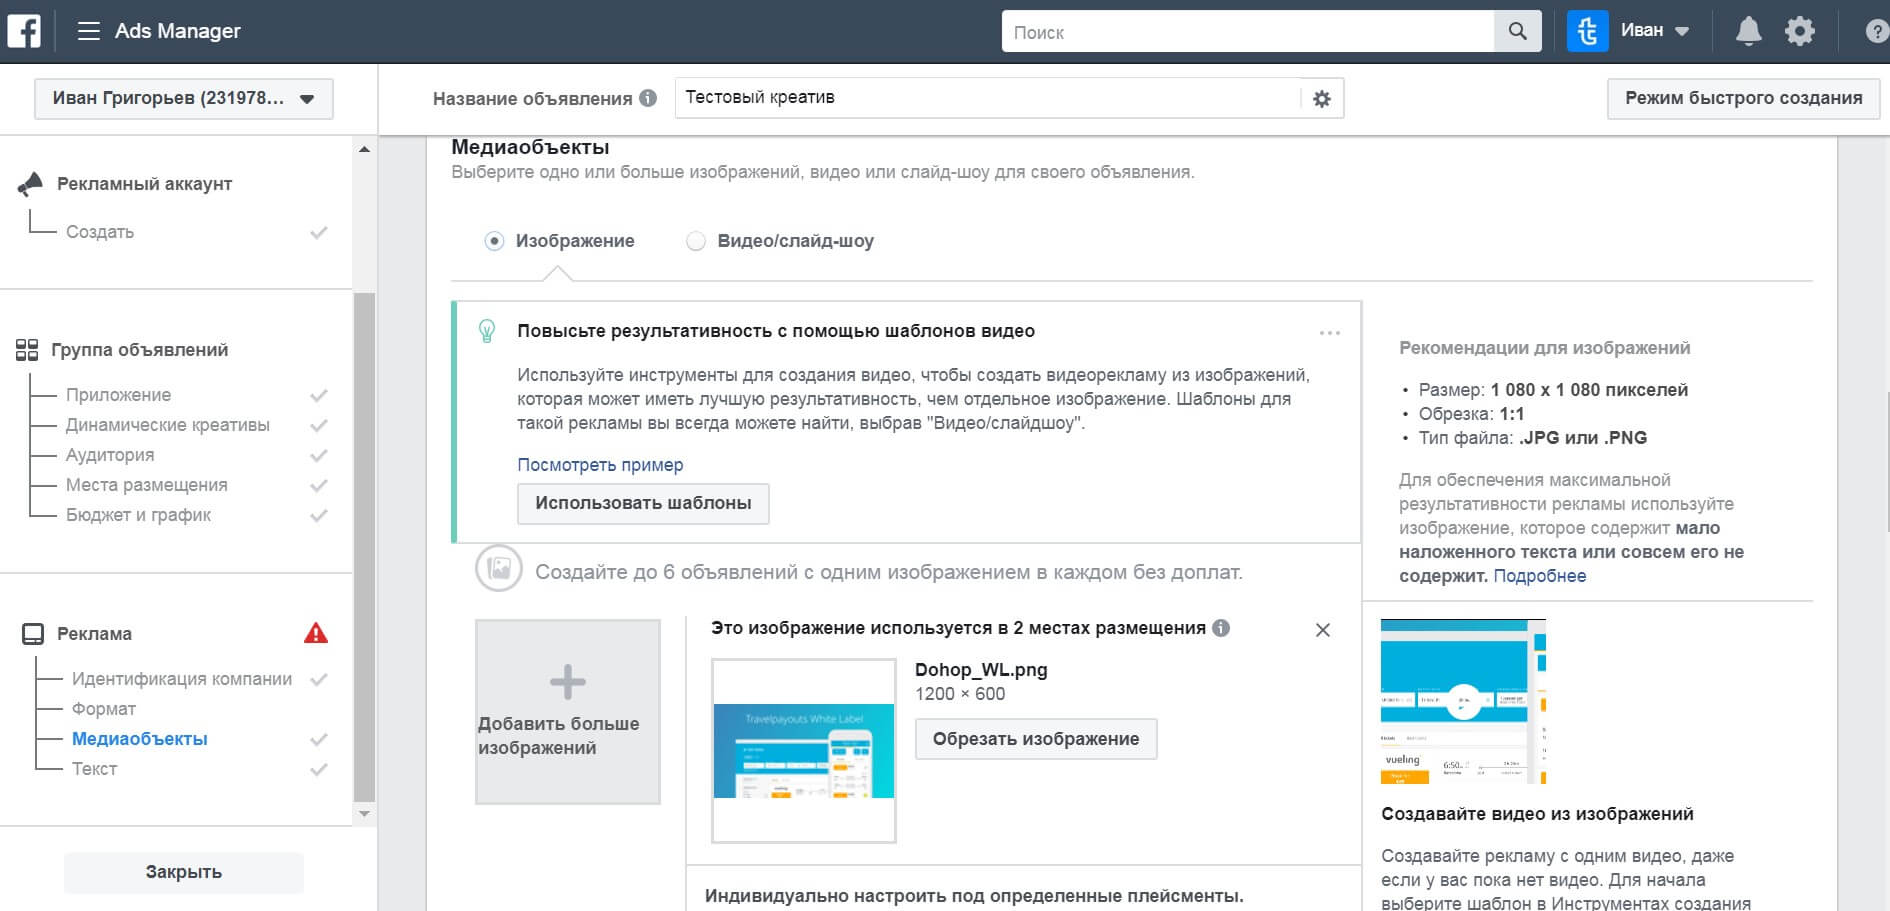Click Dohop_WL.png file name text
Image resolution: width=1890 pixels, height=911 pixels.
[981, 670]
